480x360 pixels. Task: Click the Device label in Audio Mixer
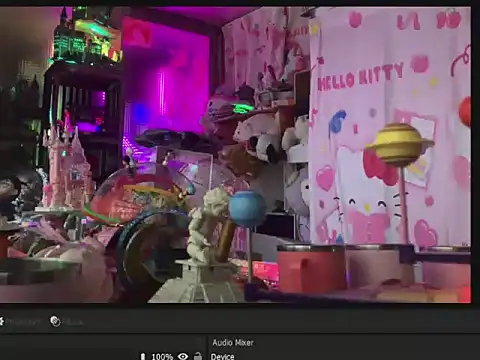click(223, 357)
